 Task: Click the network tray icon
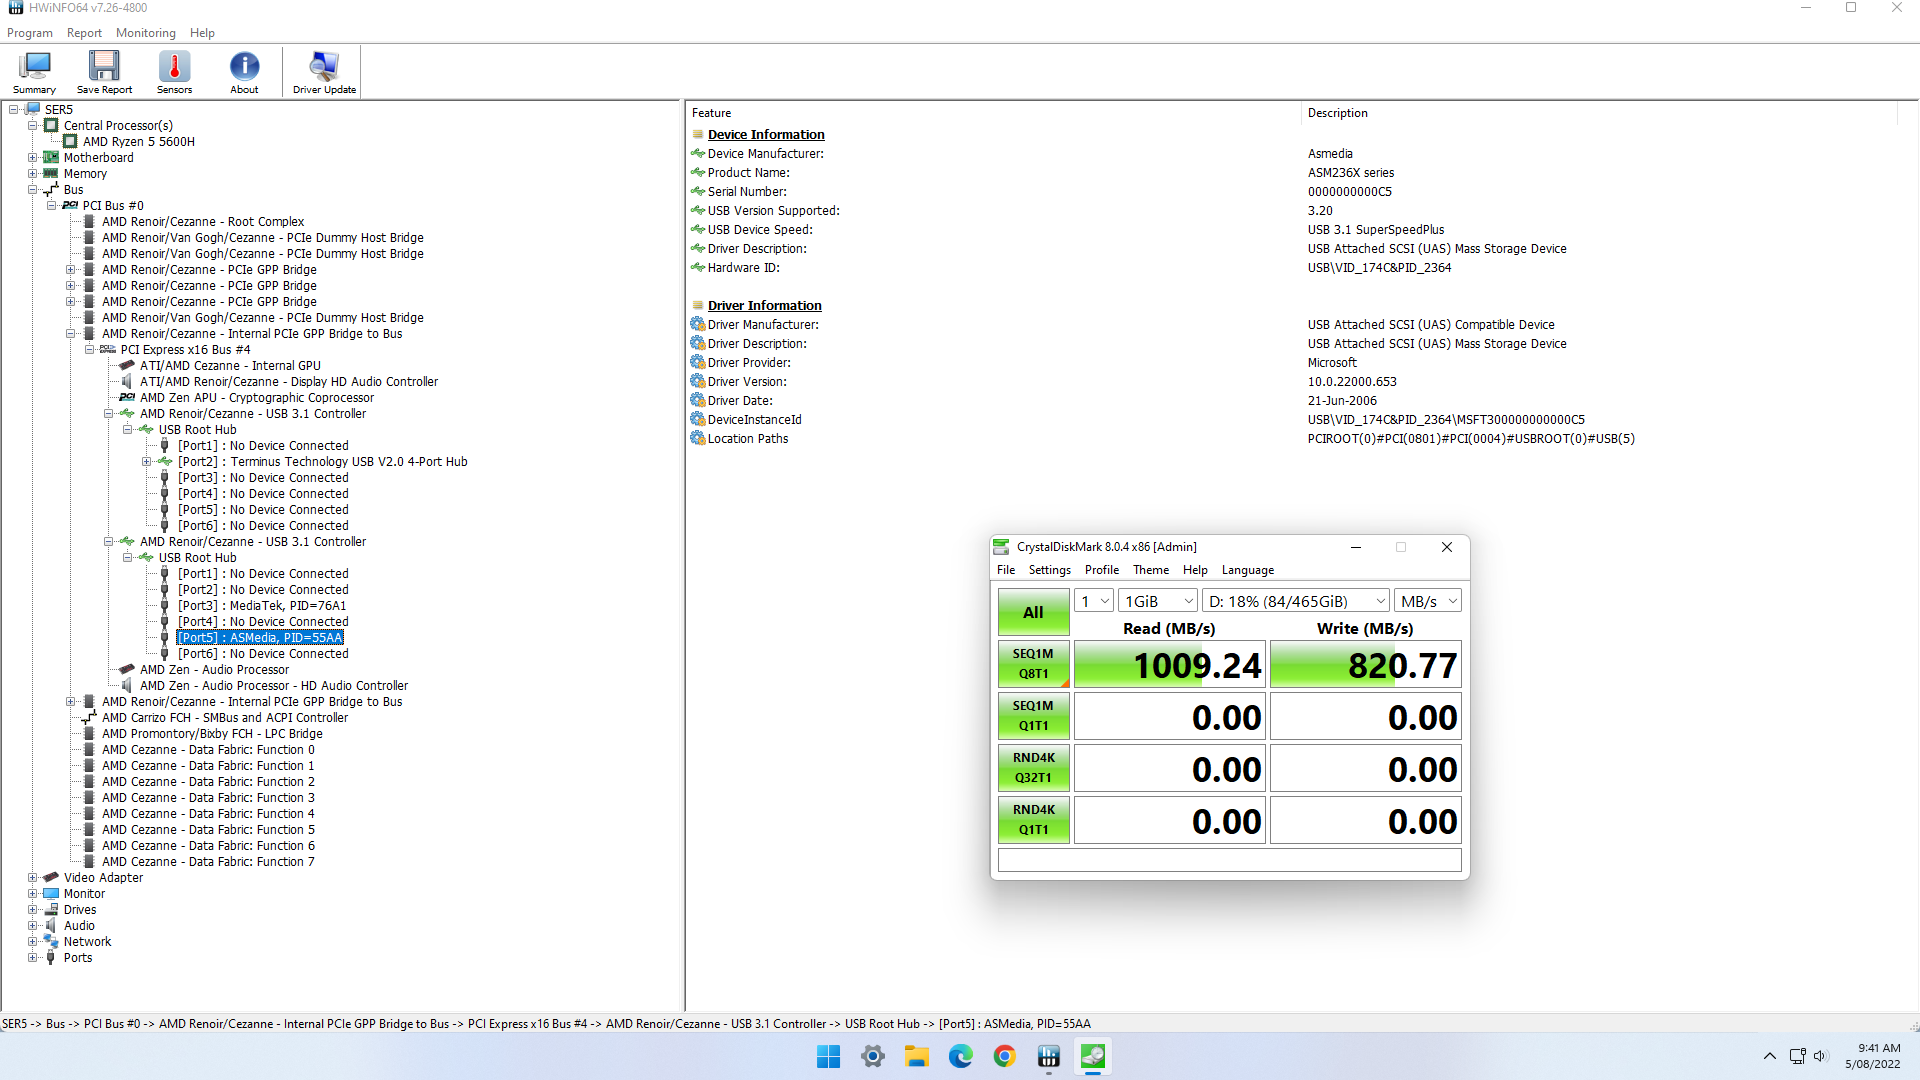tap(1797, 1056)
